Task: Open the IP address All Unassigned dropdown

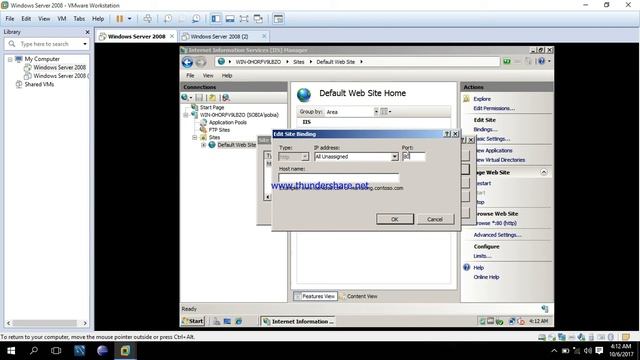Action: coord(395,157)
